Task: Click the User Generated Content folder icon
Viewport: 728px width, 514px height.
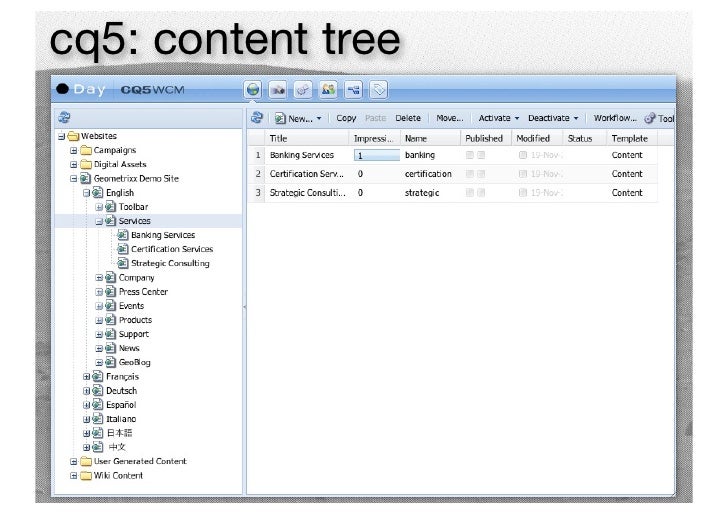Action: click(x=86, y=462)
